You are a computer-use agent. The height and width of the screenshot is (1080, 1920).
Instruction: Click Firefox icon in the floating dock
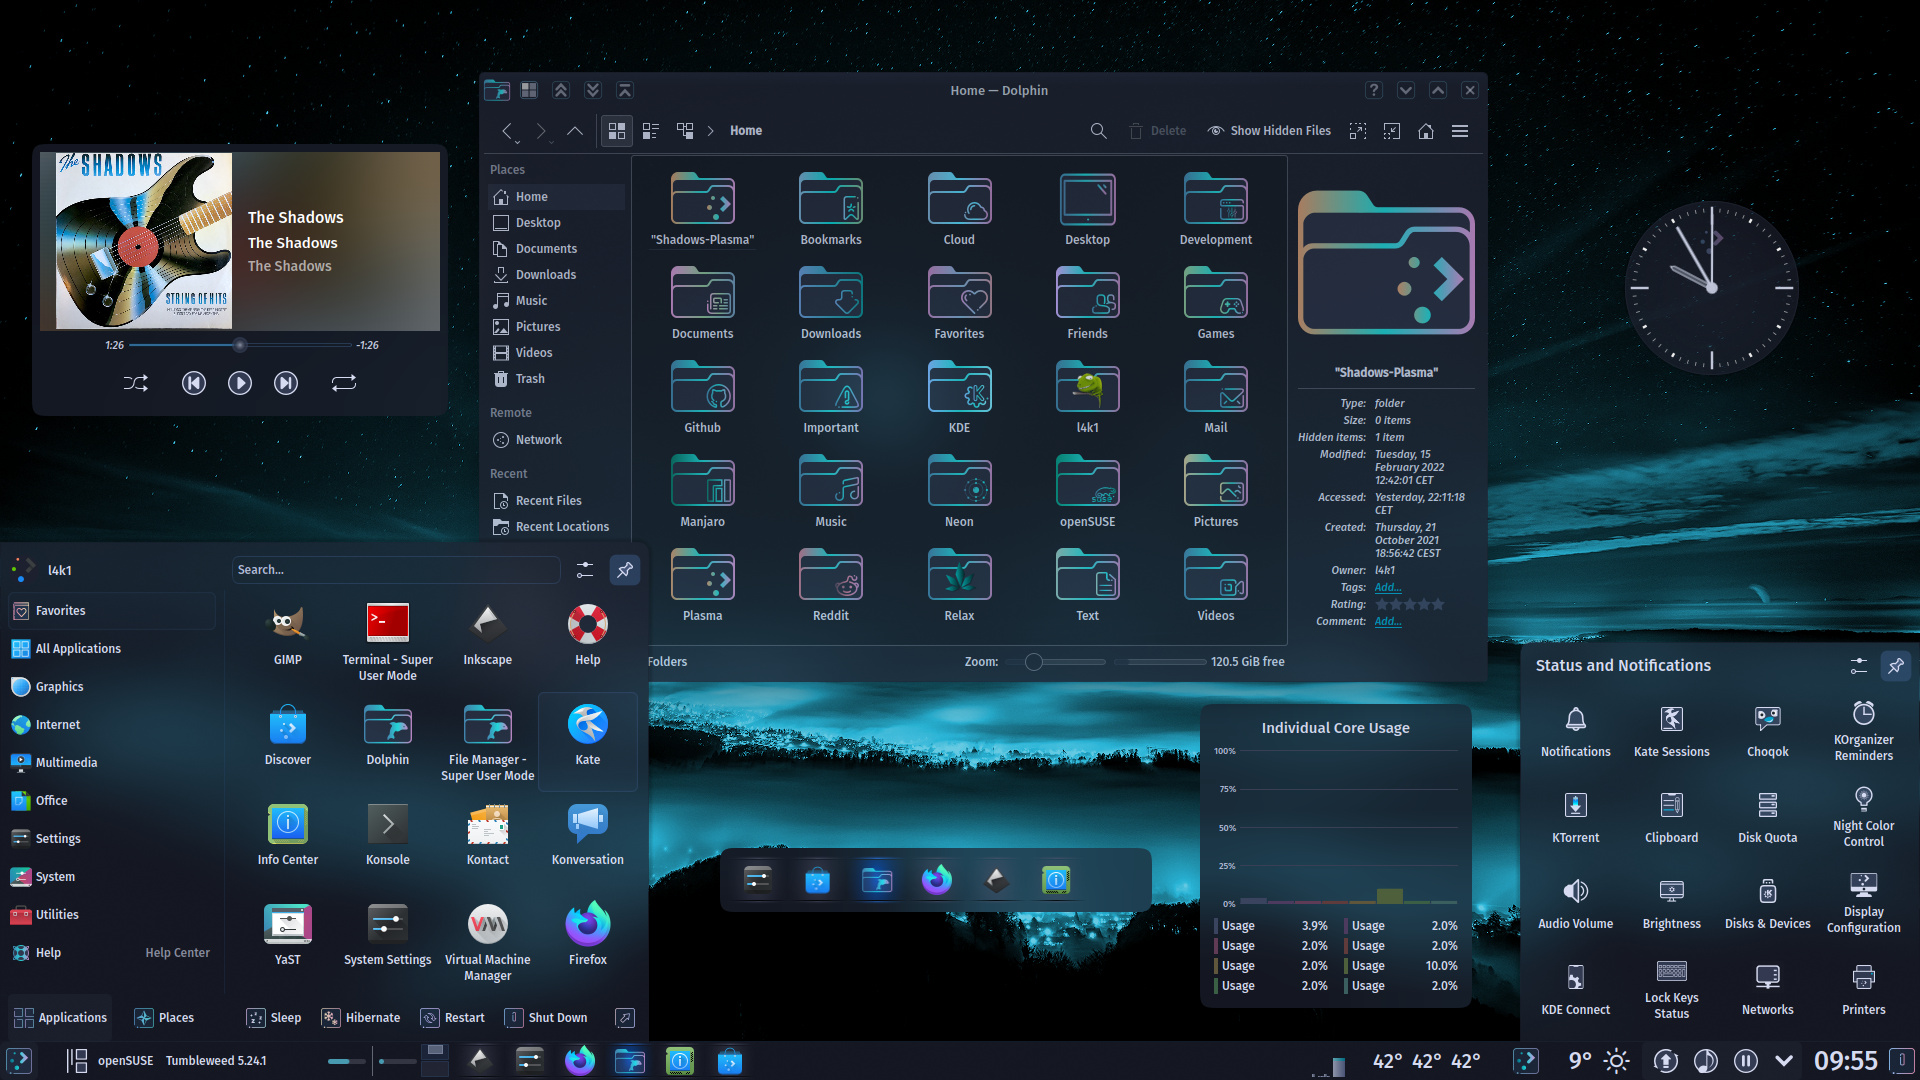(937, 880)
